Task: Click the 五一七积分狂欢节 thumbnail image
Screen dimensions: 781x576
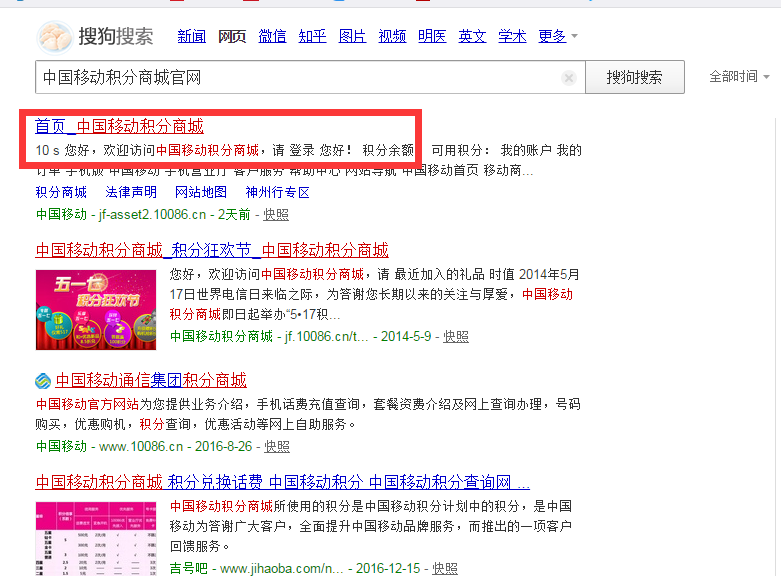Action: point(96,310)
